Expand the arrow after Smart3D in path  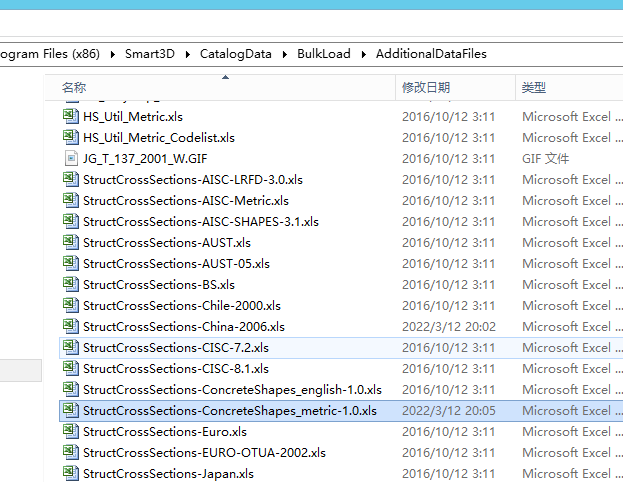pyautogui.click(x=187, y=54)
